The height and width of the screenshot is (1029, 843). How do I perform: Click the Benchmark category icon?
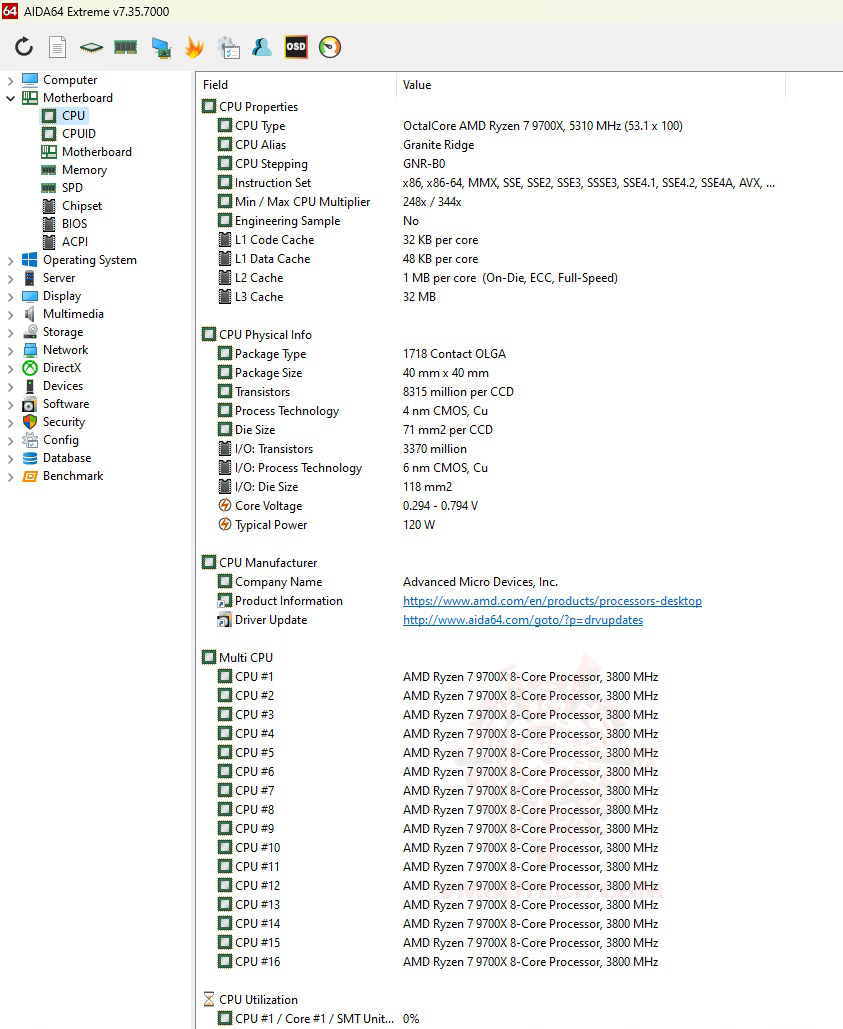tap(30, 476)
